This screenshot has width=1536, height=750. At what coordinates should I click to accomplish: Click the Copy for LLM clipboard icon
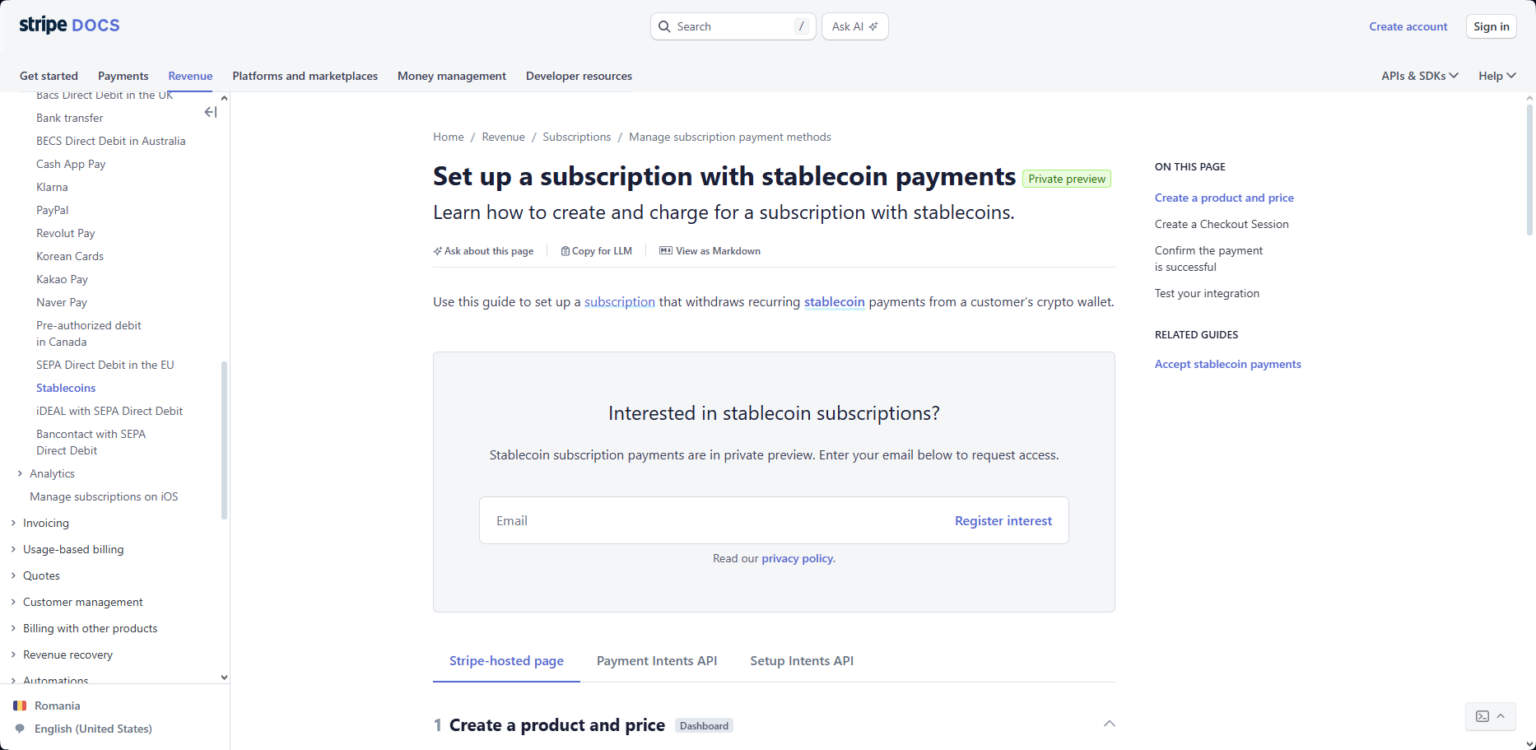pos(565,250)
